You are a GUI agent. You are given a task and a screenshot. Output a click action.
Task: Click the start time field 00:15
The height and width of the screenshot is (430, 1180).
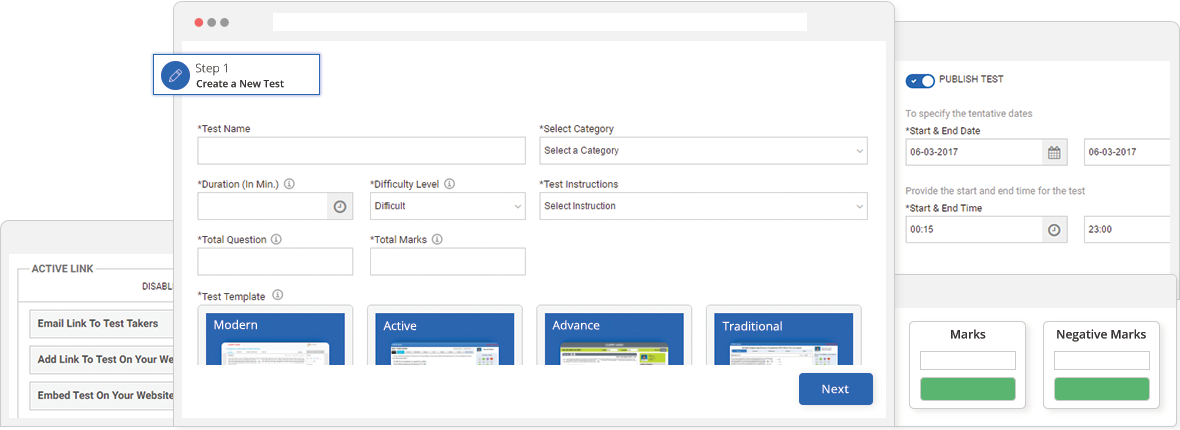974,230
